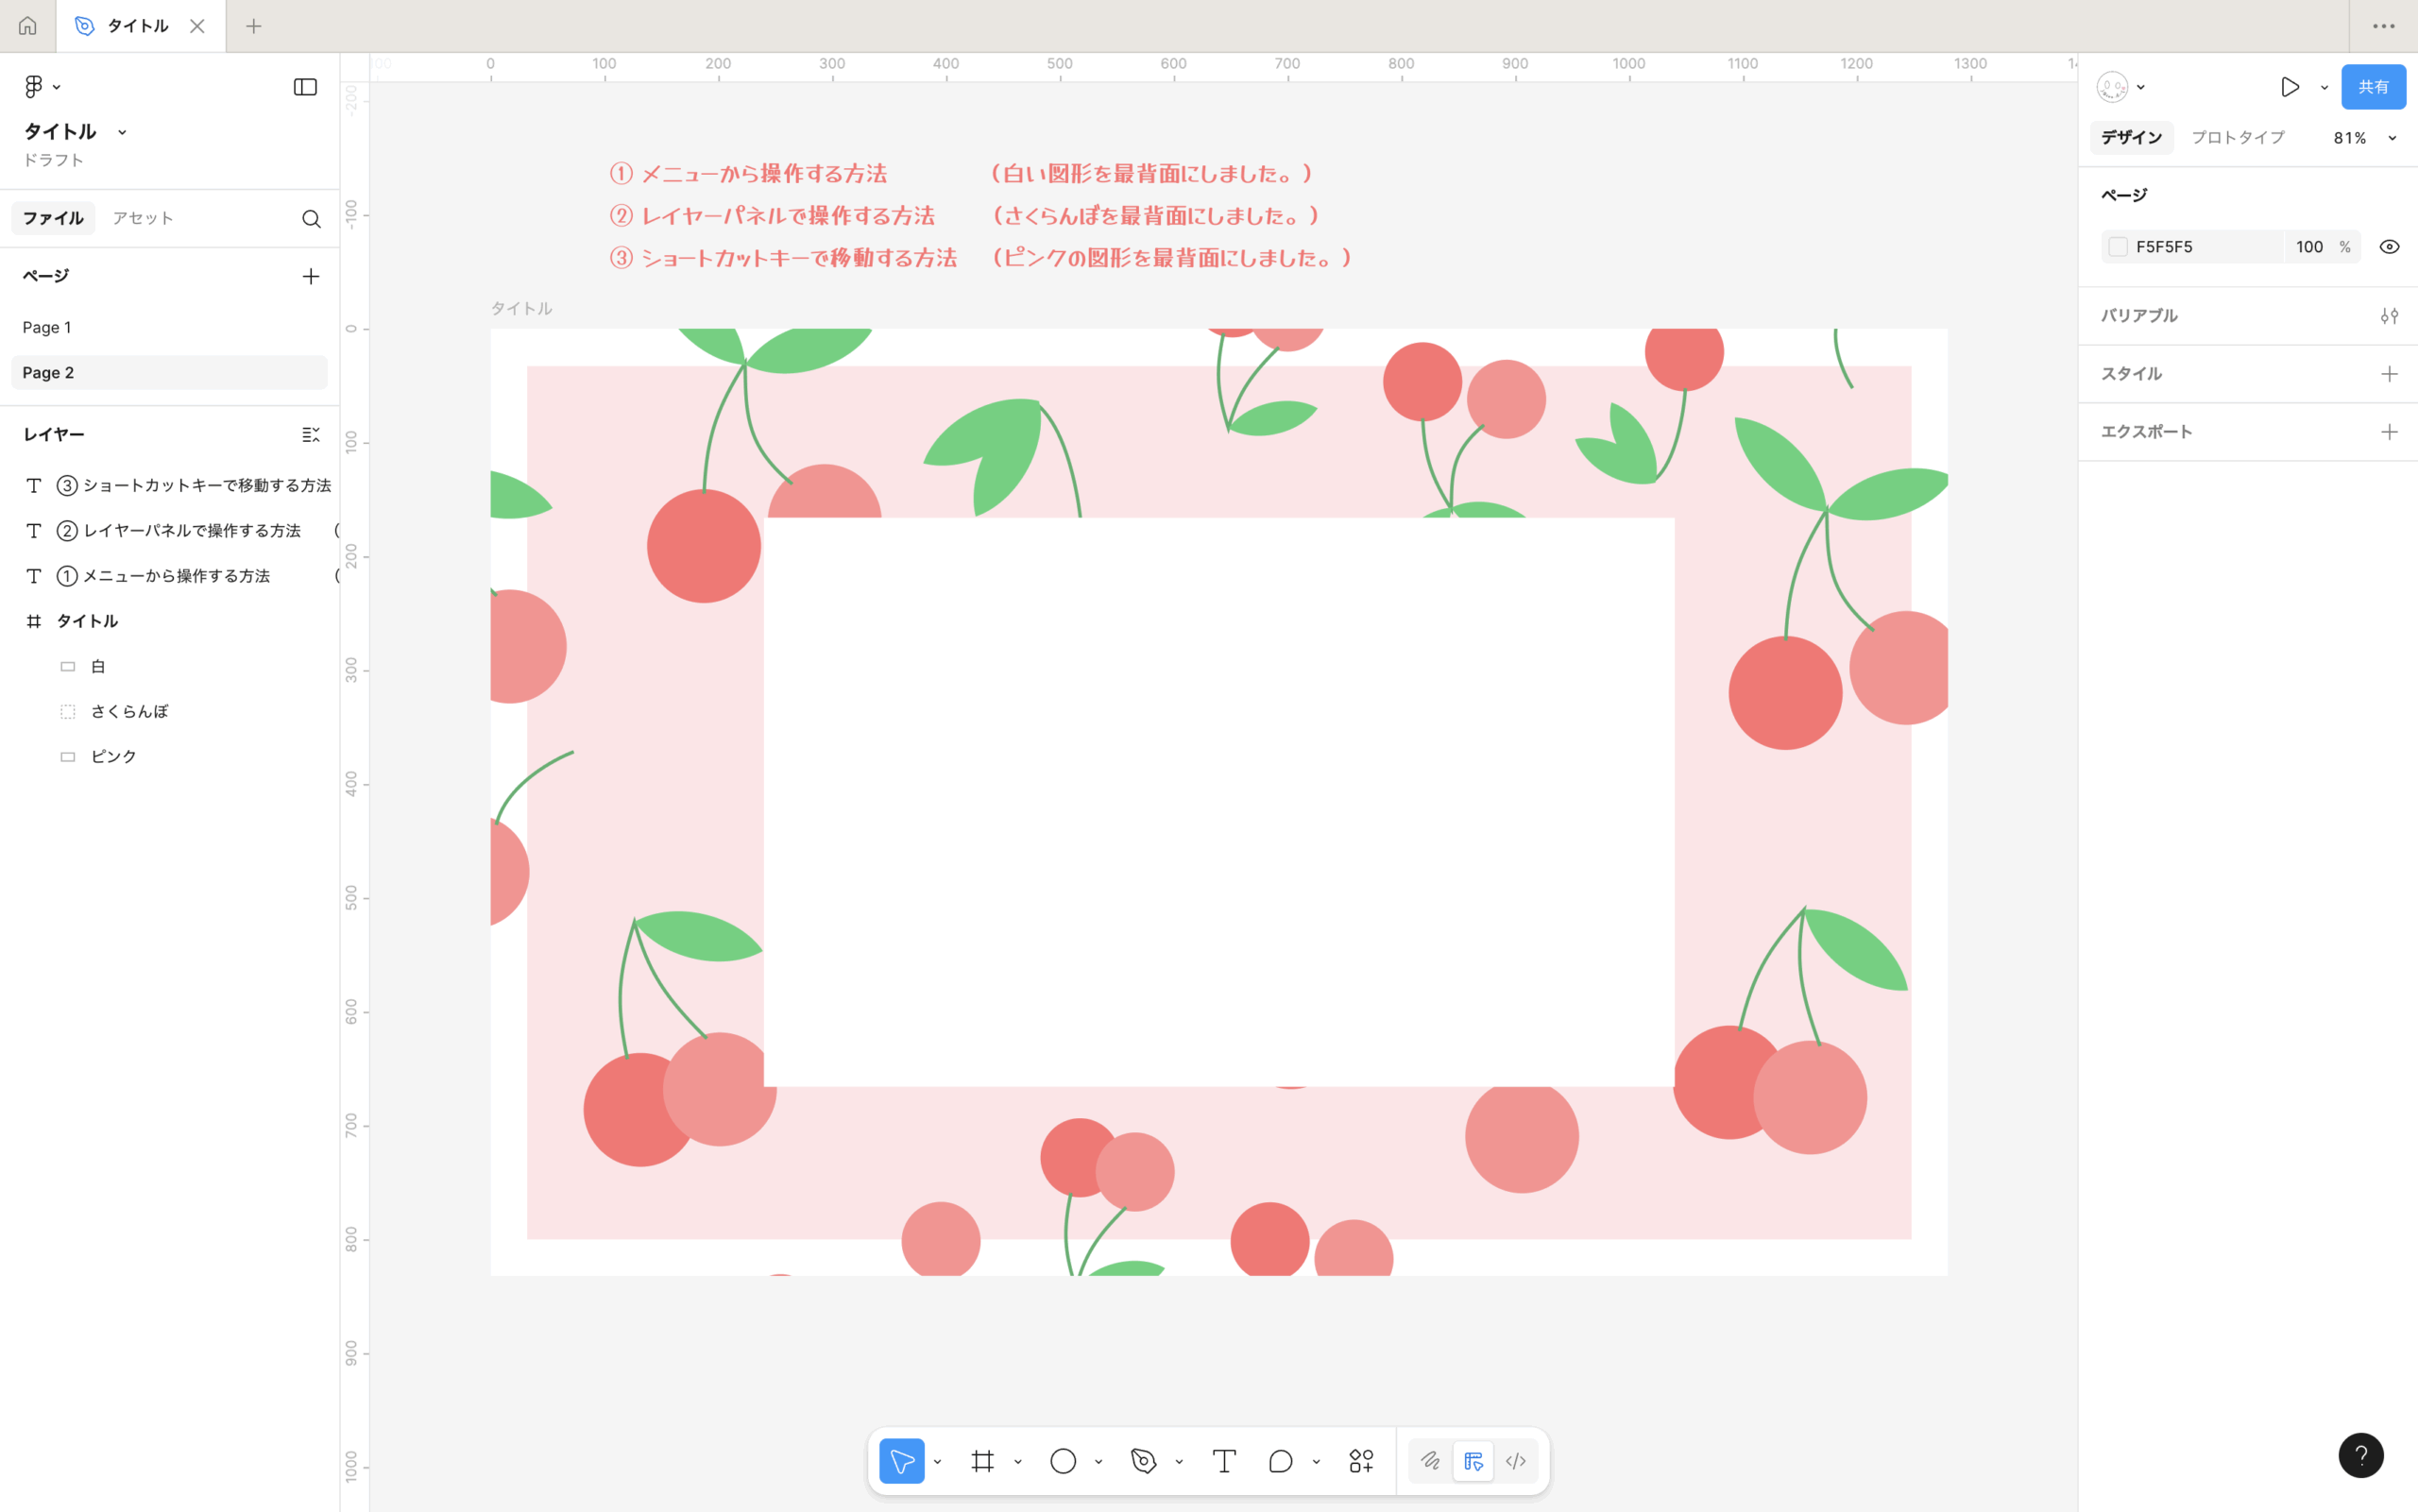The image size is (2418, 1512).
Task: Click the search icon in left panel
Action: 311,218
